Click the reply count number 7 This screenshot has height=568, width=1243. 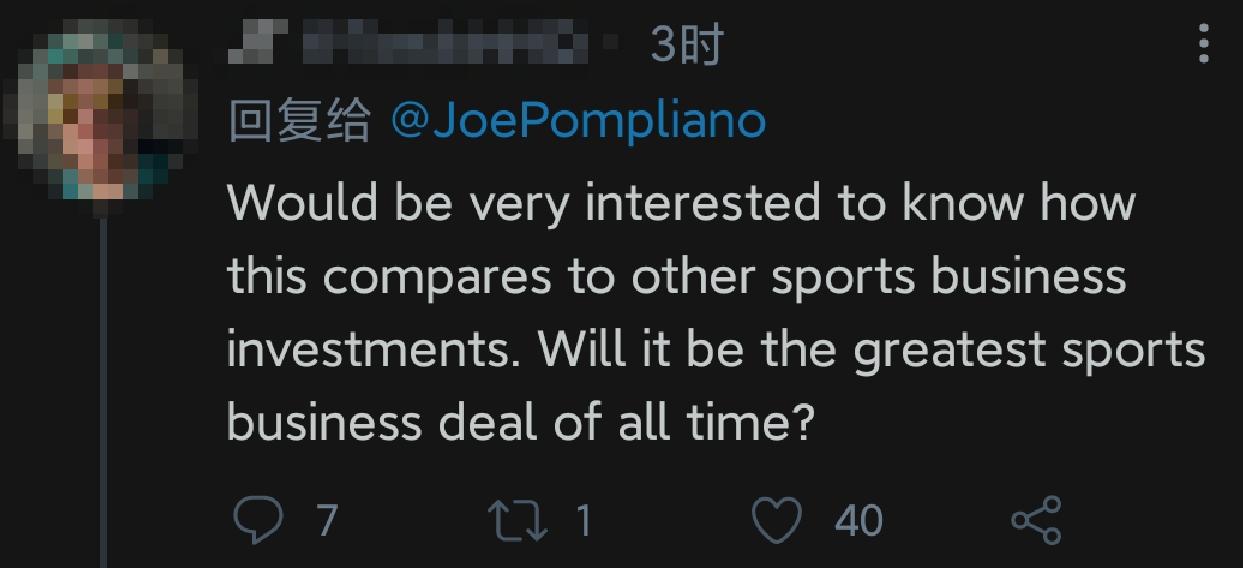[326, 520]
